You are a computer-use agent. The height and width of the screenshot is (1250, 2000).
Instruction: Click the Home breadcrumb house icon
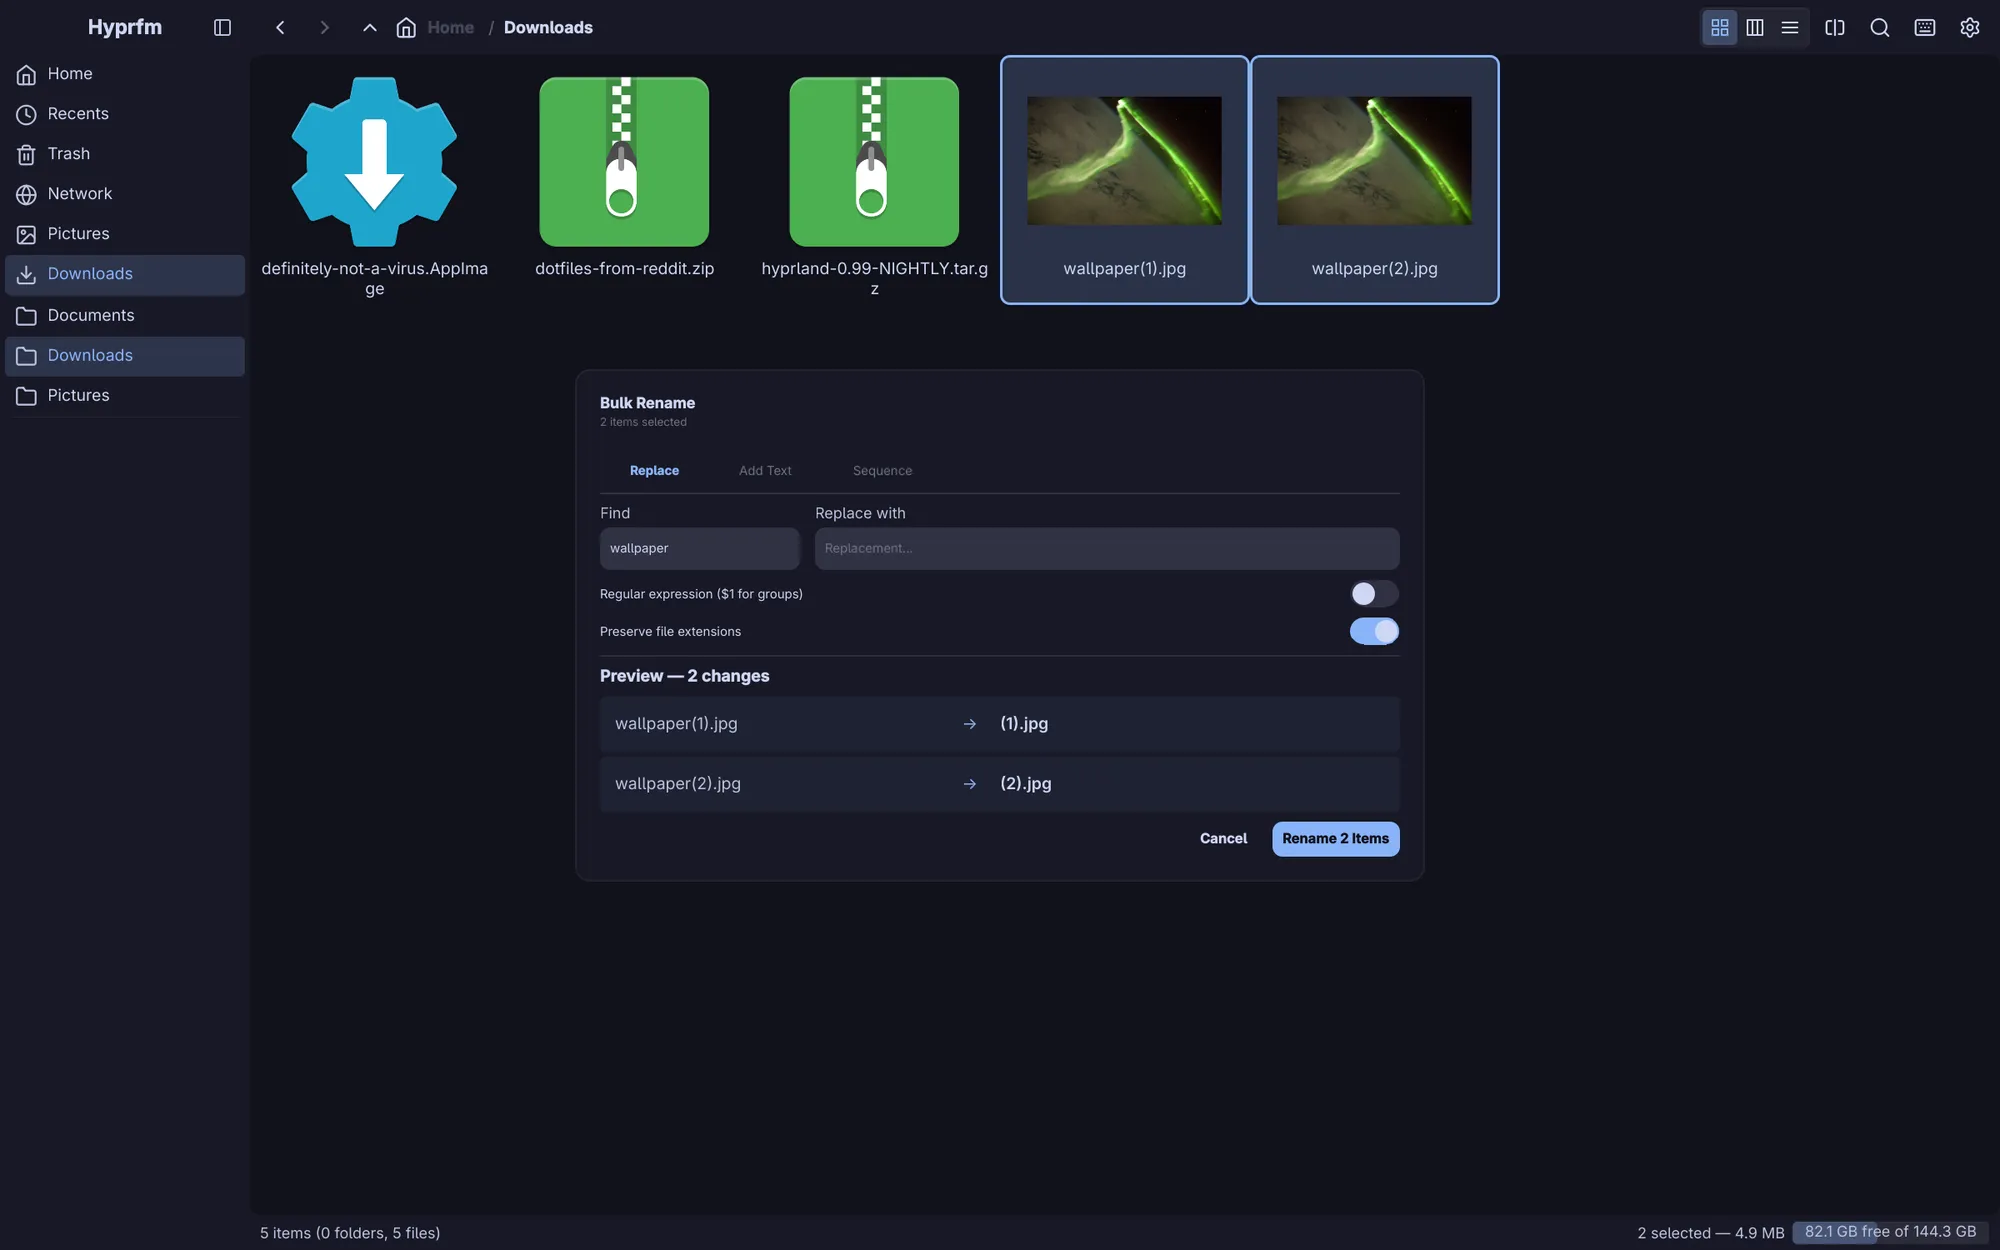pos(406,27)
